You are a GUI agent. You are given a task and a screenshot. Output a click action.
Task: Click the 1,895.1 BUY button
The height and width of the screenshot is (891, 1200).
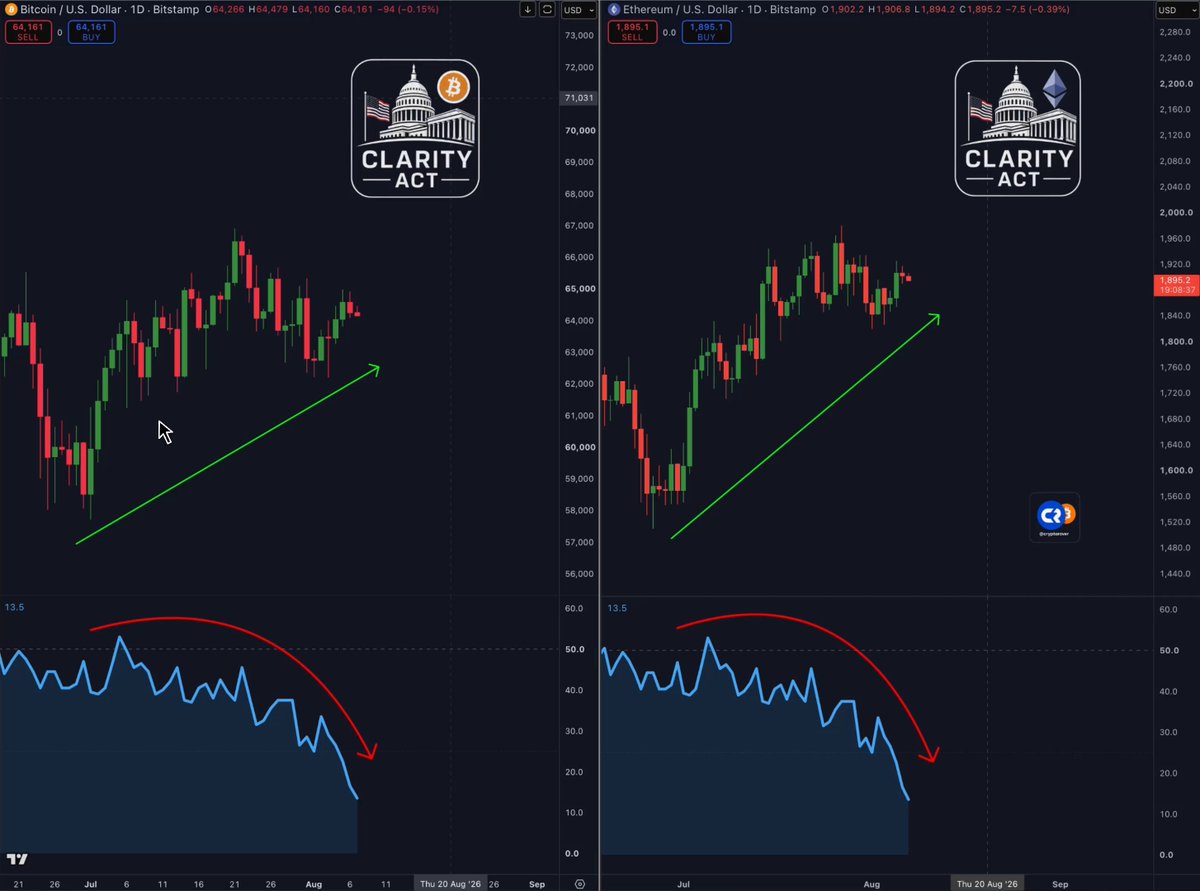click(x=709, y=32)
